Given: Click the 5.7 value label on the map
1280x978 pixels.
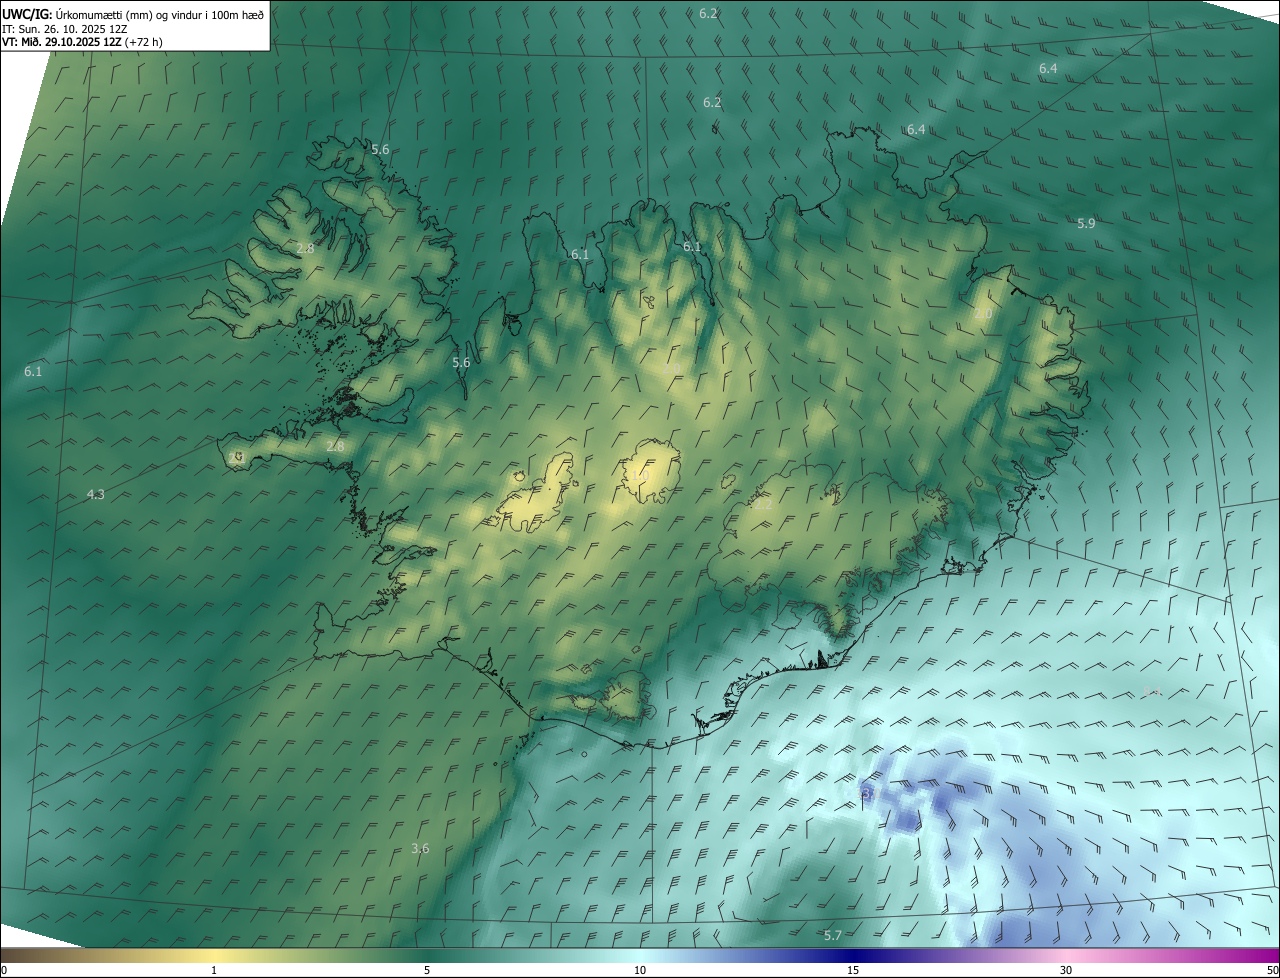Looking at the screenshot, I should [832, 935].
